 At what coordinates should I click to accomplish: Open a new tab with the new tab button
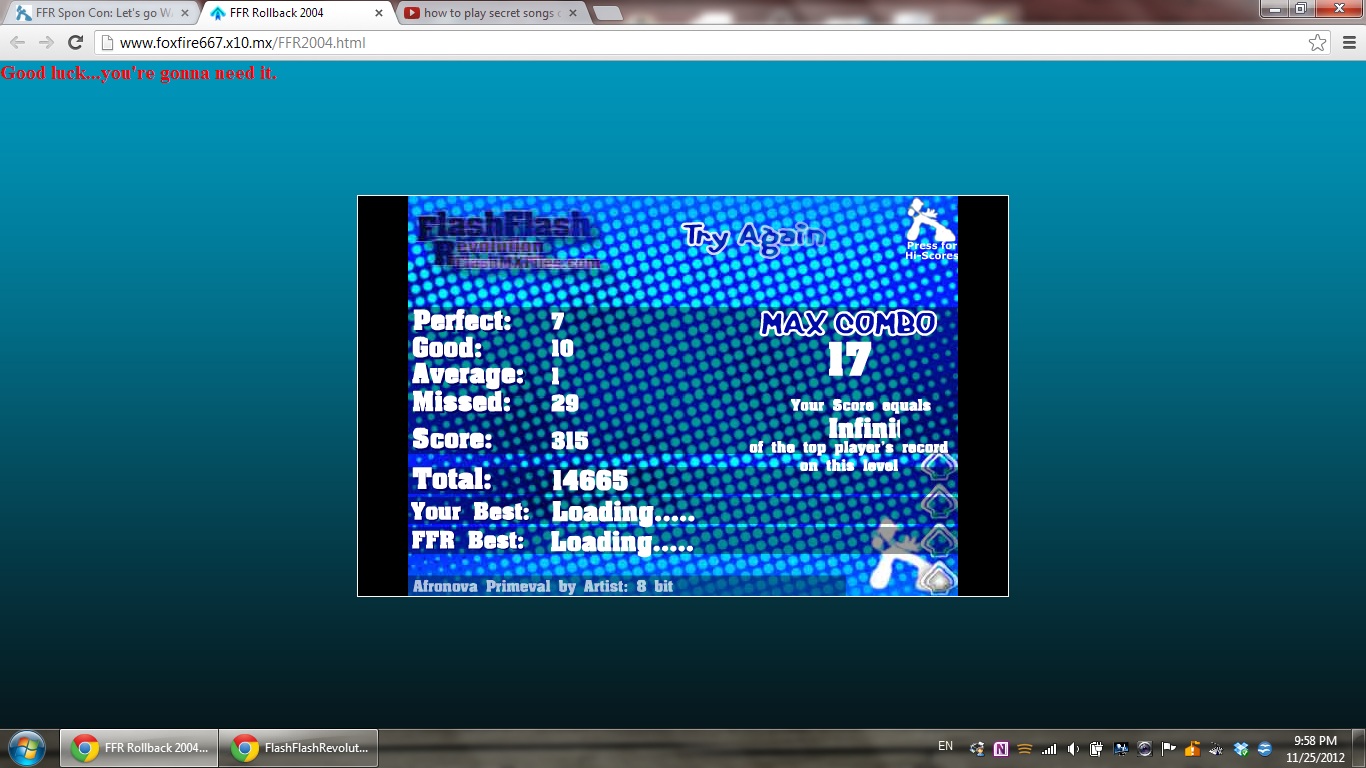(607, 13)
